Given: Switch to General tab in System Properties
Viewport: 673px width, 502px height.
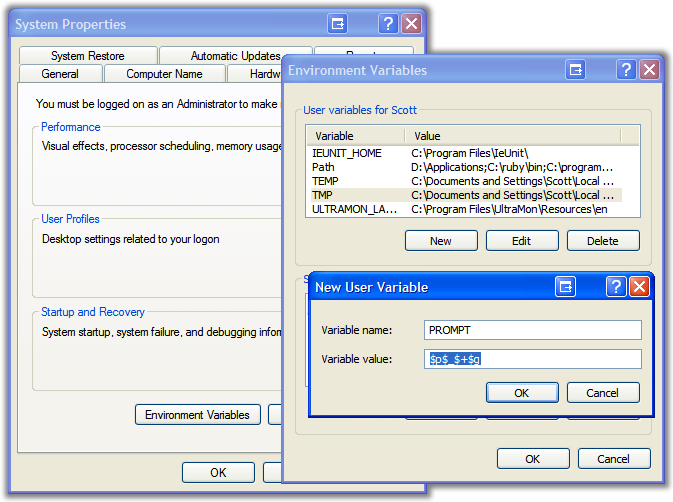Looking at the screenshot, I should pyautogui.click(x=61, y=74).
